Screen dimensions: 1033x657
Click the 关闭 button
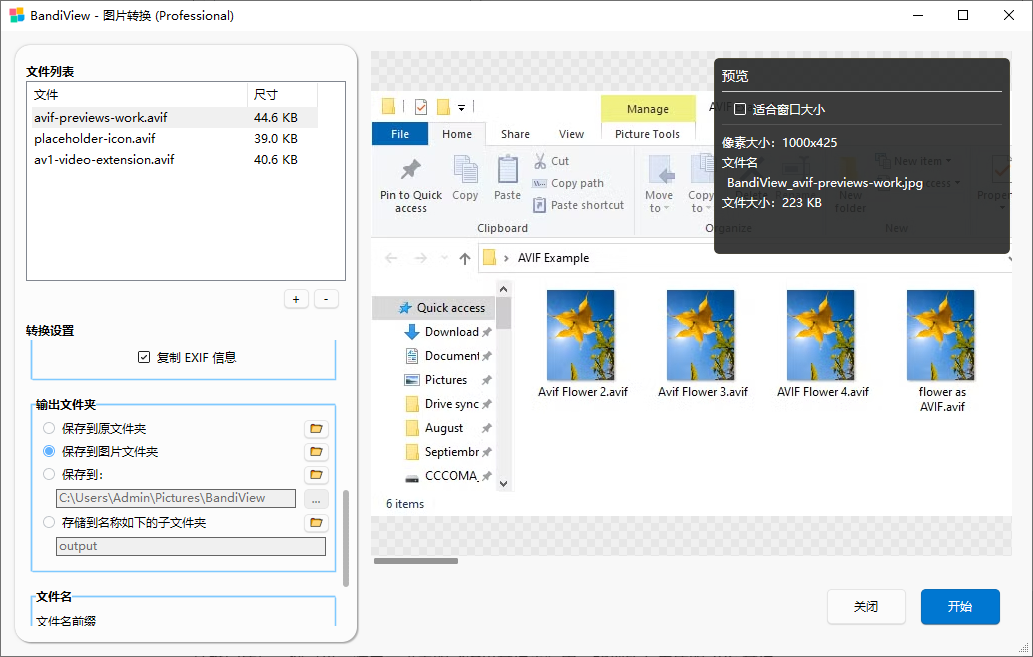pyautogui.click(x=866, y=607)
